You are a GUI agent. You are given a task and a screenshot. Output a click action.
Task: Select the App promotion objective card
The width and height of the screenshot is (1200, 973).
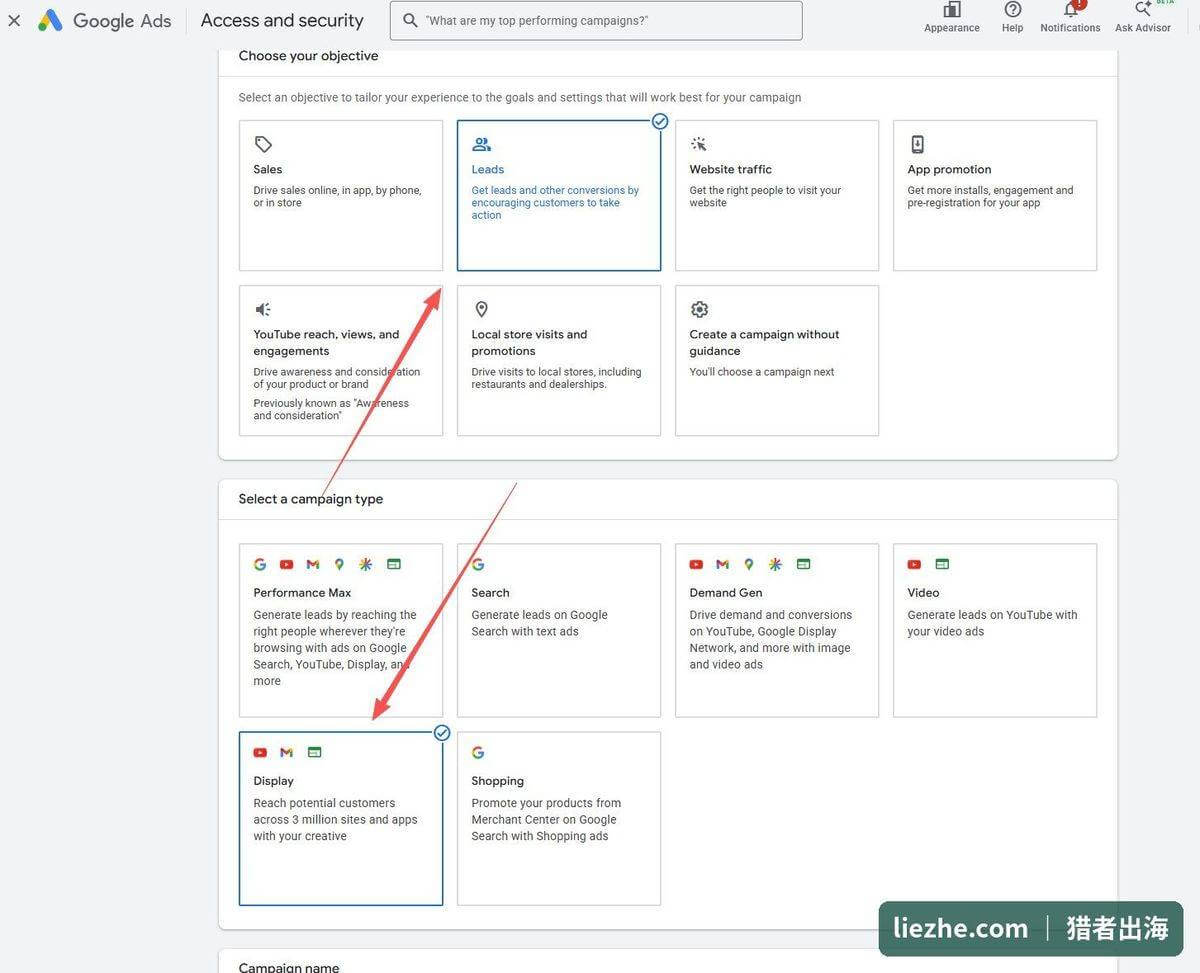pyautogui.click(x=995, y=195)
